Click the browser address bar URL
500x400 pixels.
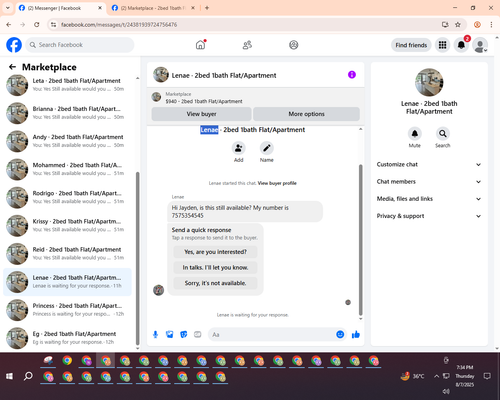tap(119, 24)
